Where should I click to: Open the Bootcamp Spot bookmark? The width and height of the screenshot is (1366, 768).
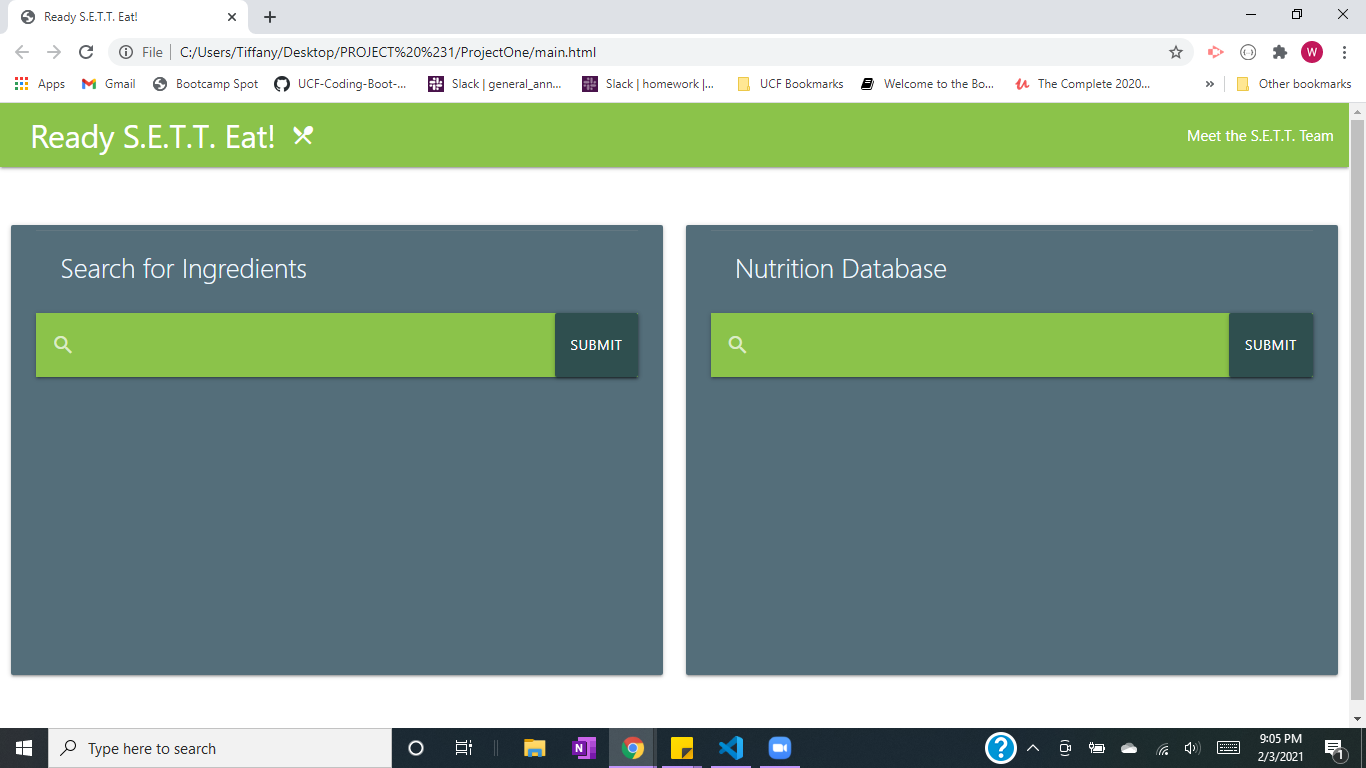coord(205,84)
